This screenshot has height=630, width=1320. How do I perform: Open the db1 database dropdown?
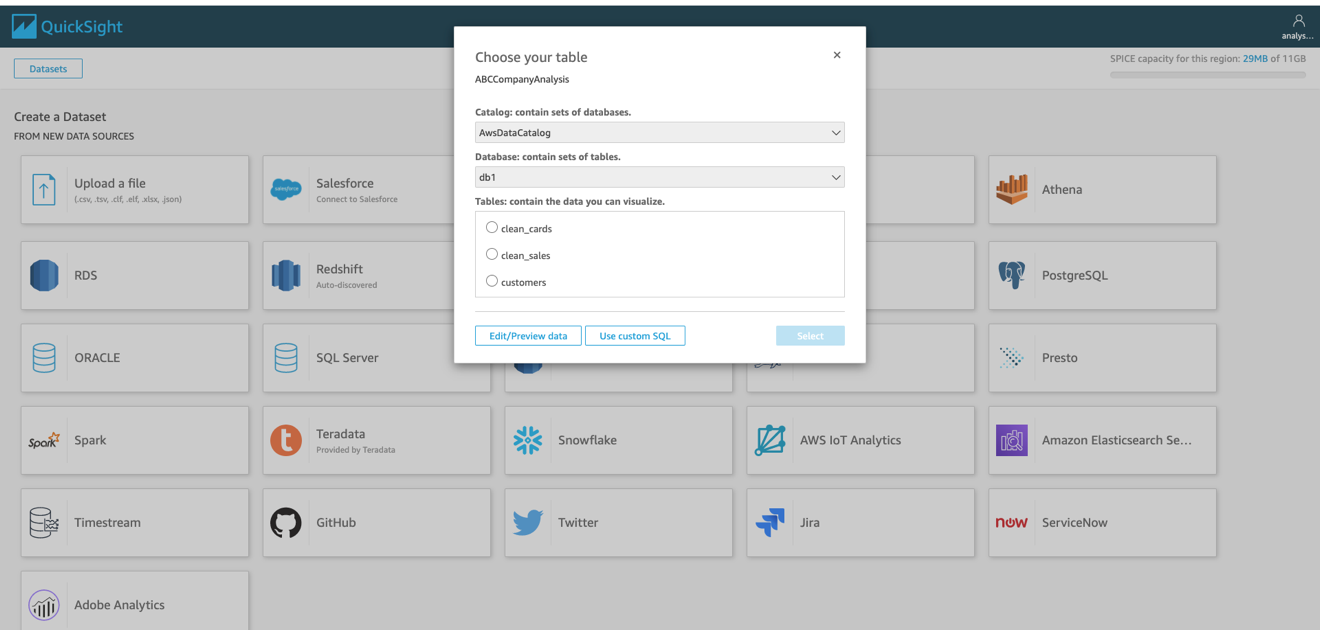[x=660, y=177]
